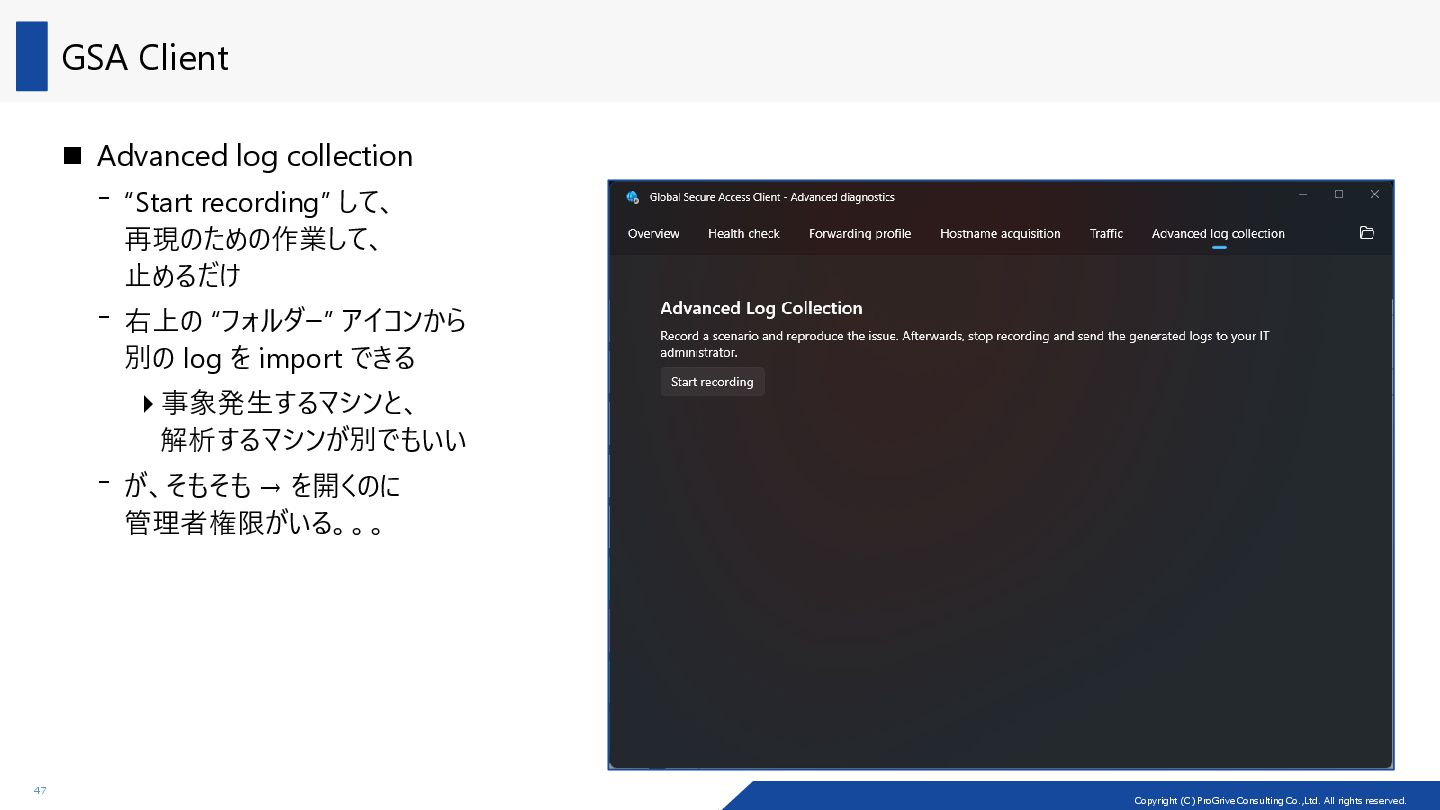Click the slide text starting "Start recording"
This screenshot has height=810, width=1440.
click(x=257, y=238)
